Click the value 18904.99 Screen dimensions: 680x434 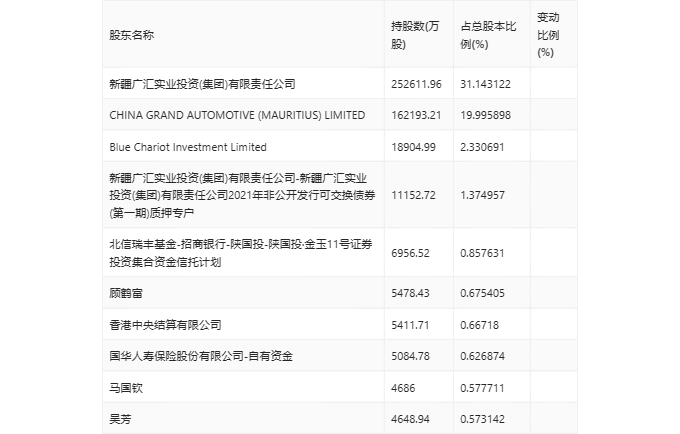click(413, 147)
